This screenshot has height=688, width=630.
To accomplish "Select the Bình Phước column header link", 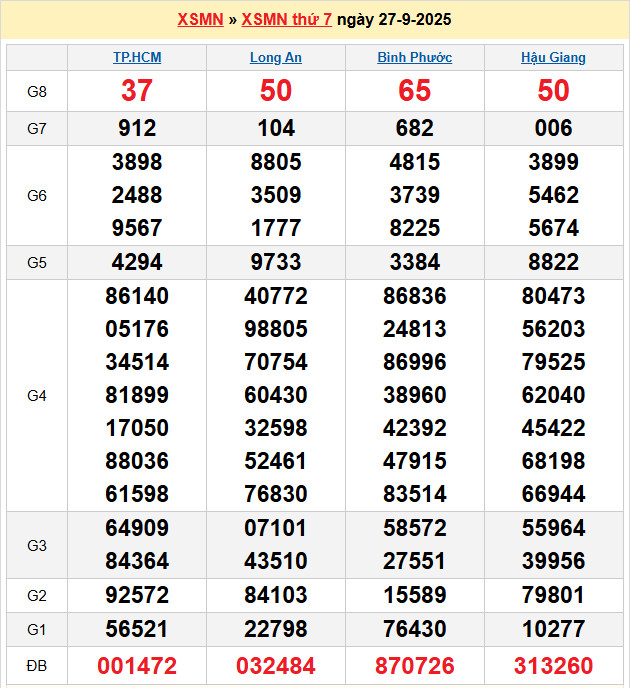I will (x=414, y=57).
